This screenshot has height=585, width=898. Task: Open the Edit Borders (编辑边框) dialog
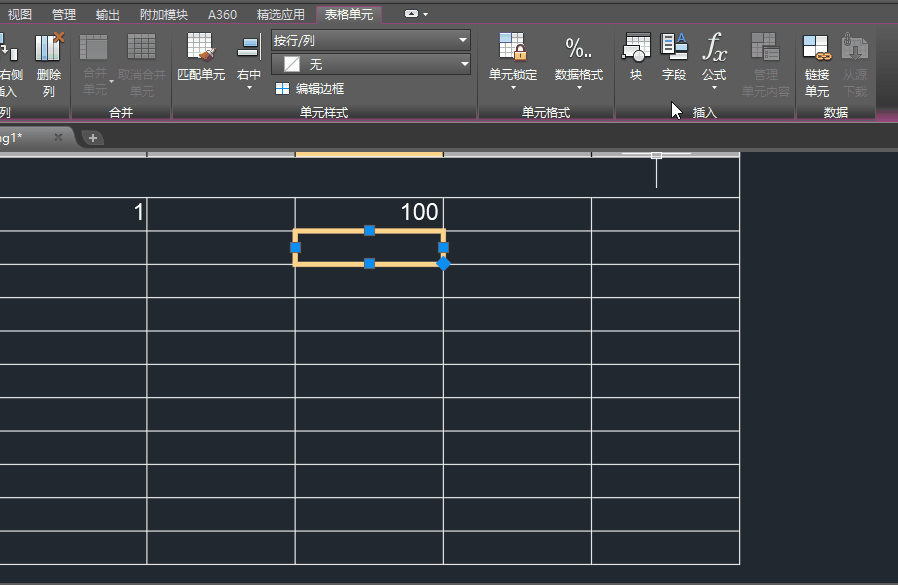310,89
